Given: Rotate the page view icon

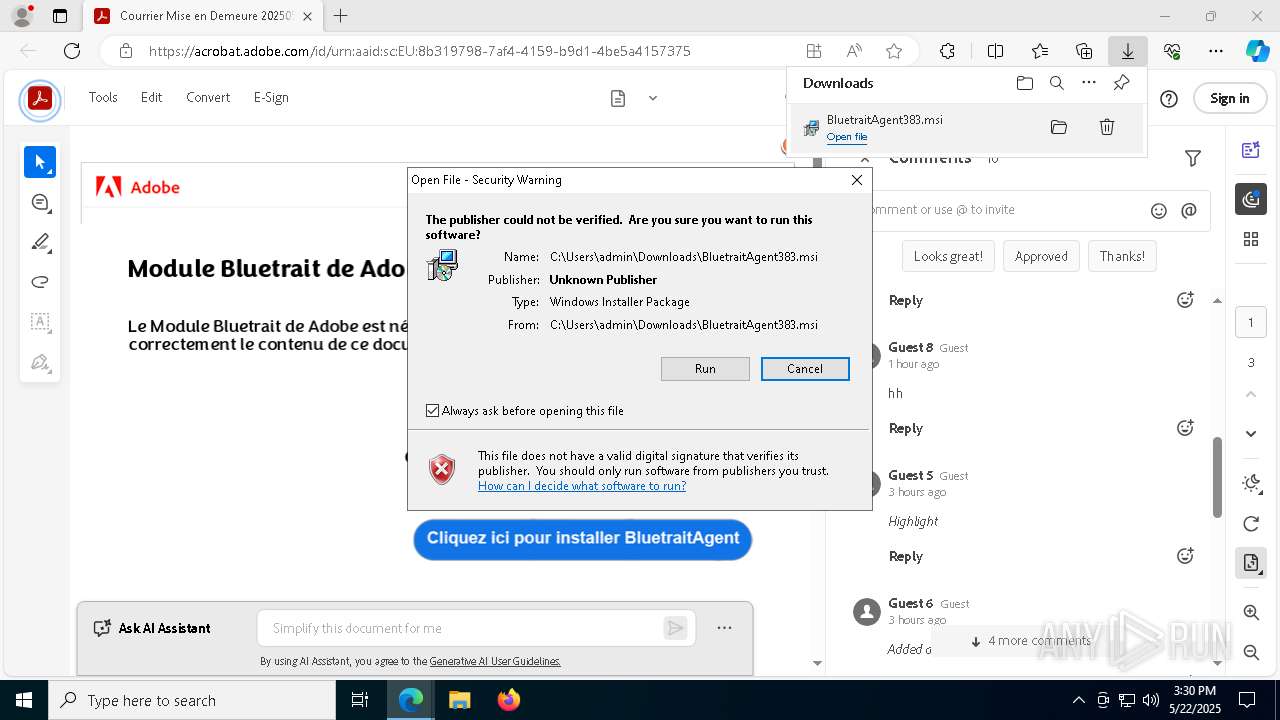Looking at the screenshot, I should (1251, 524).
